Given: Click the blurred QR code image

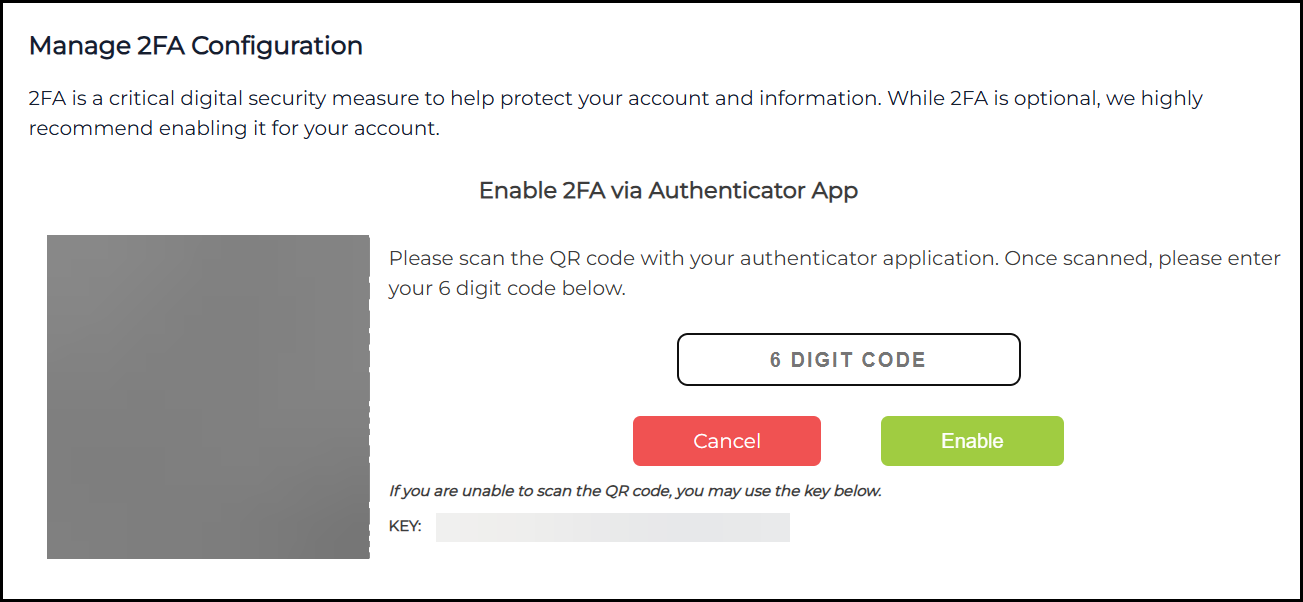Looking at the screenshot, I should click(208, 396).
